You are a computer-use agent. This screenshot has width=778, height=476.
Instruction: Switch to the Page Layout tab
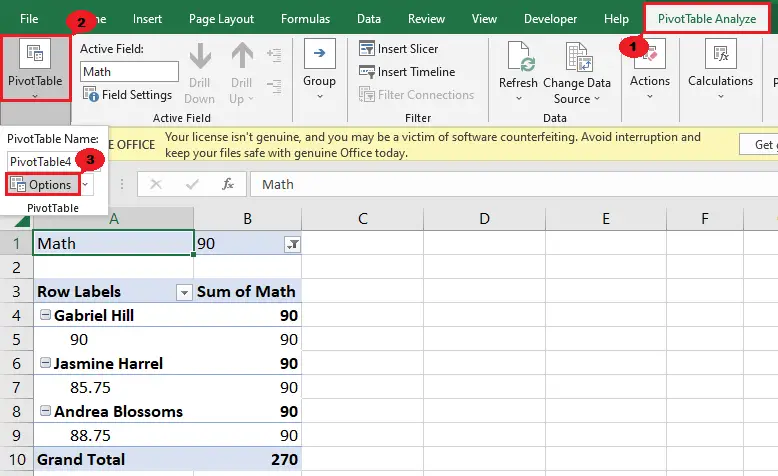coord(221,19)
